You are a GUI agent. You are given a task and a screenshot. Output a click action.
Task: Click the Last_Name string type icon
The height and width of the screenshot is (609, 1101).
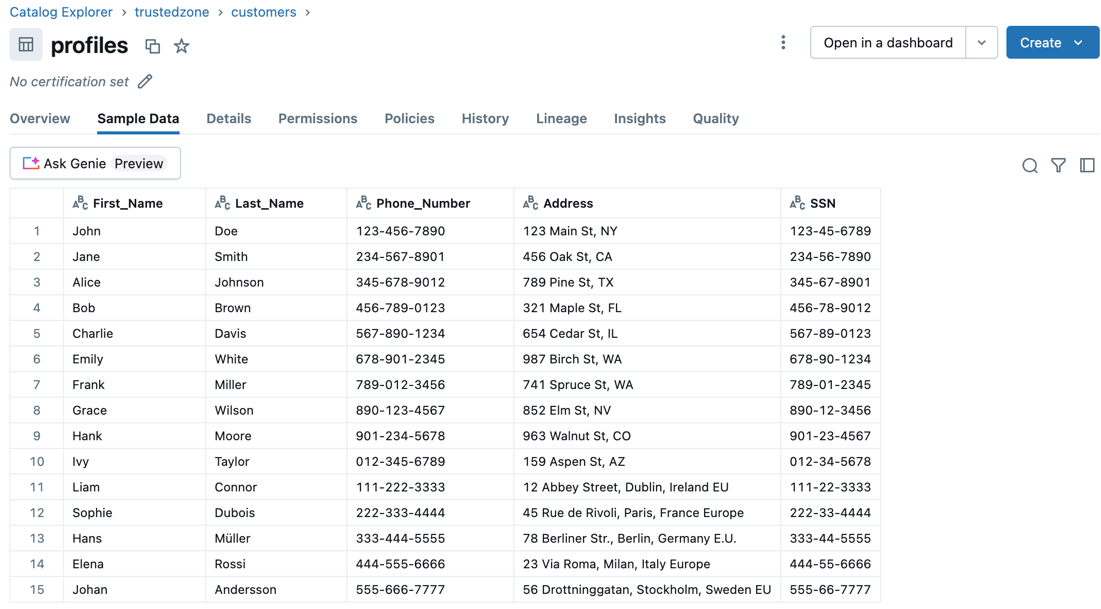coord(222,203)
